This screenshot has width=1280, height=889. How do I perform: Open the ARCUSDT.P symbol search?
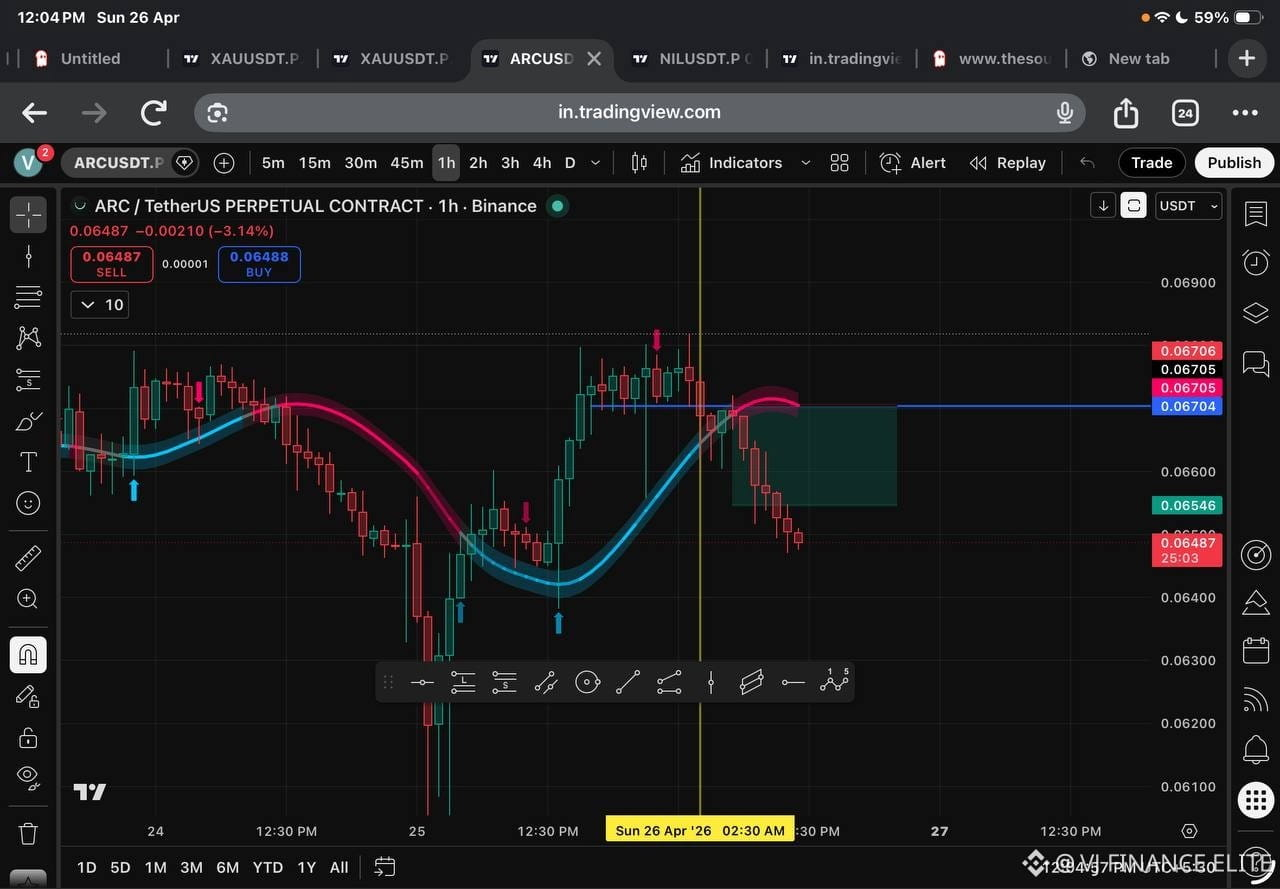(119, 163)
